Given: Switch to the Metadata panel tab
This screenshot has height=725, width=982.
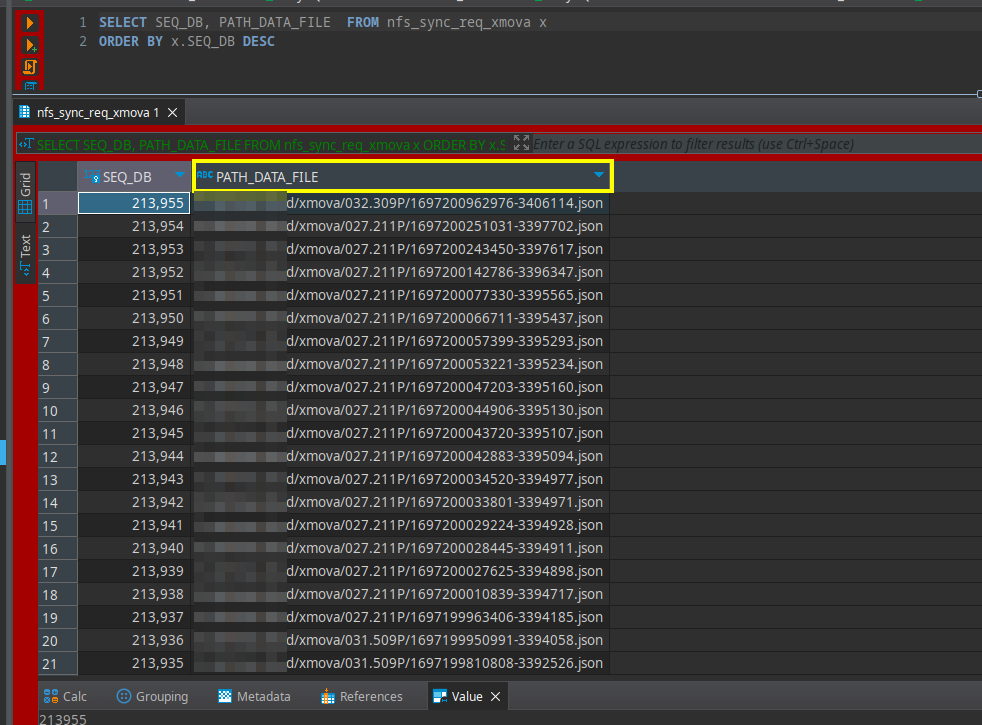Looking at the screenshot, I should (255, 697).
